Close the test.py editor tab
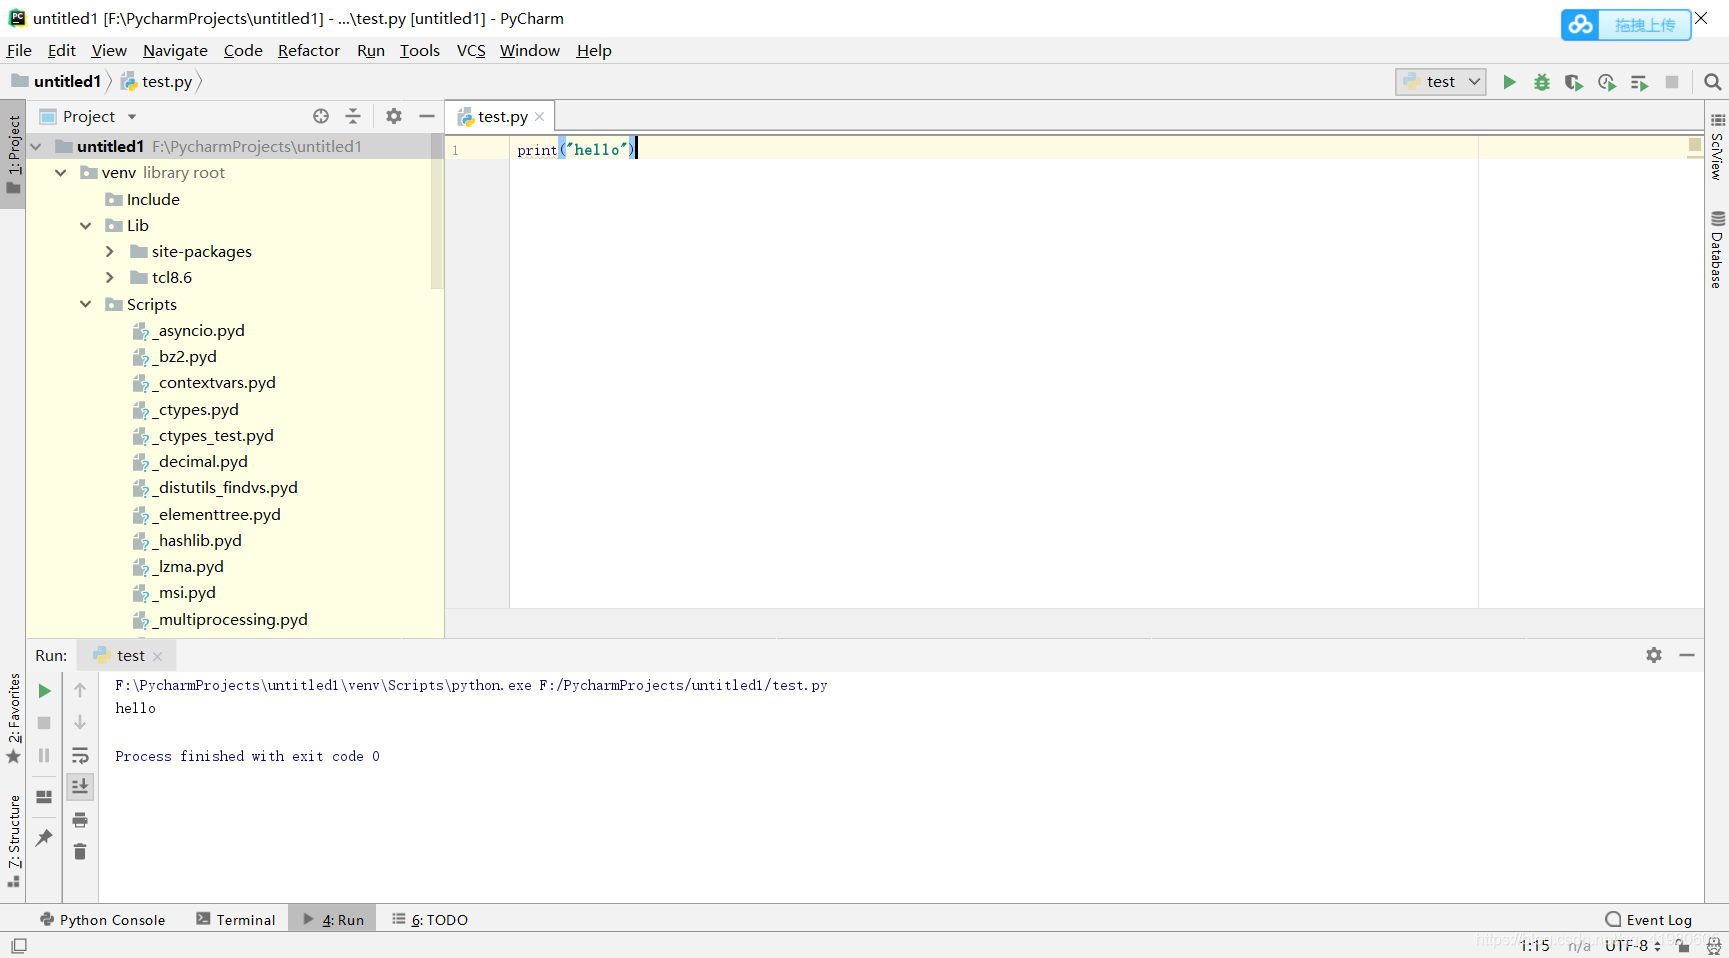 point(540,117)
